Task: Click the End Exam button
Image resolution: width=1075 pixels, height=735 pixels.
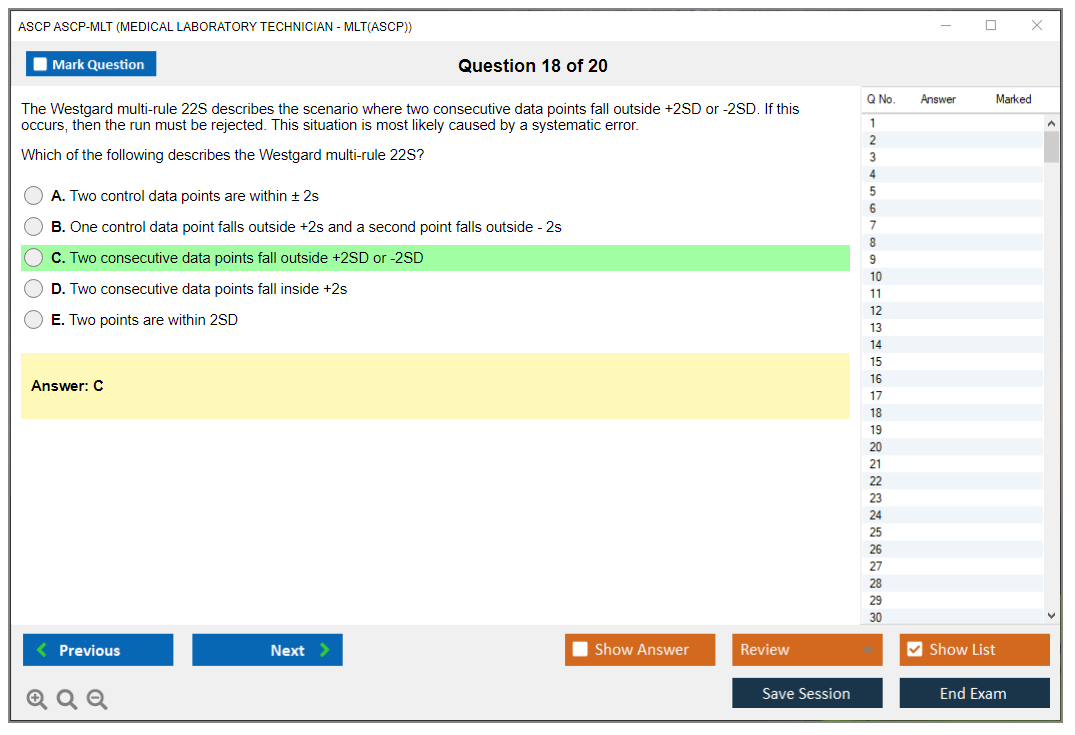Action: [x=974, y=693]
